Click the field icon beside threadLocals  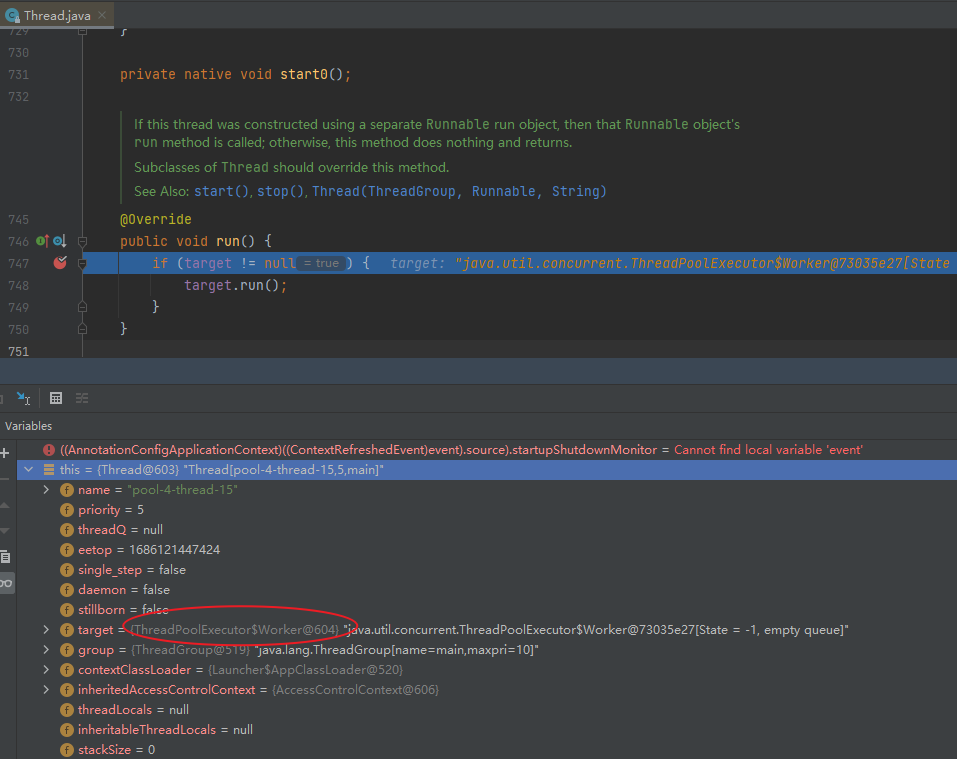[x=67, y=710]
